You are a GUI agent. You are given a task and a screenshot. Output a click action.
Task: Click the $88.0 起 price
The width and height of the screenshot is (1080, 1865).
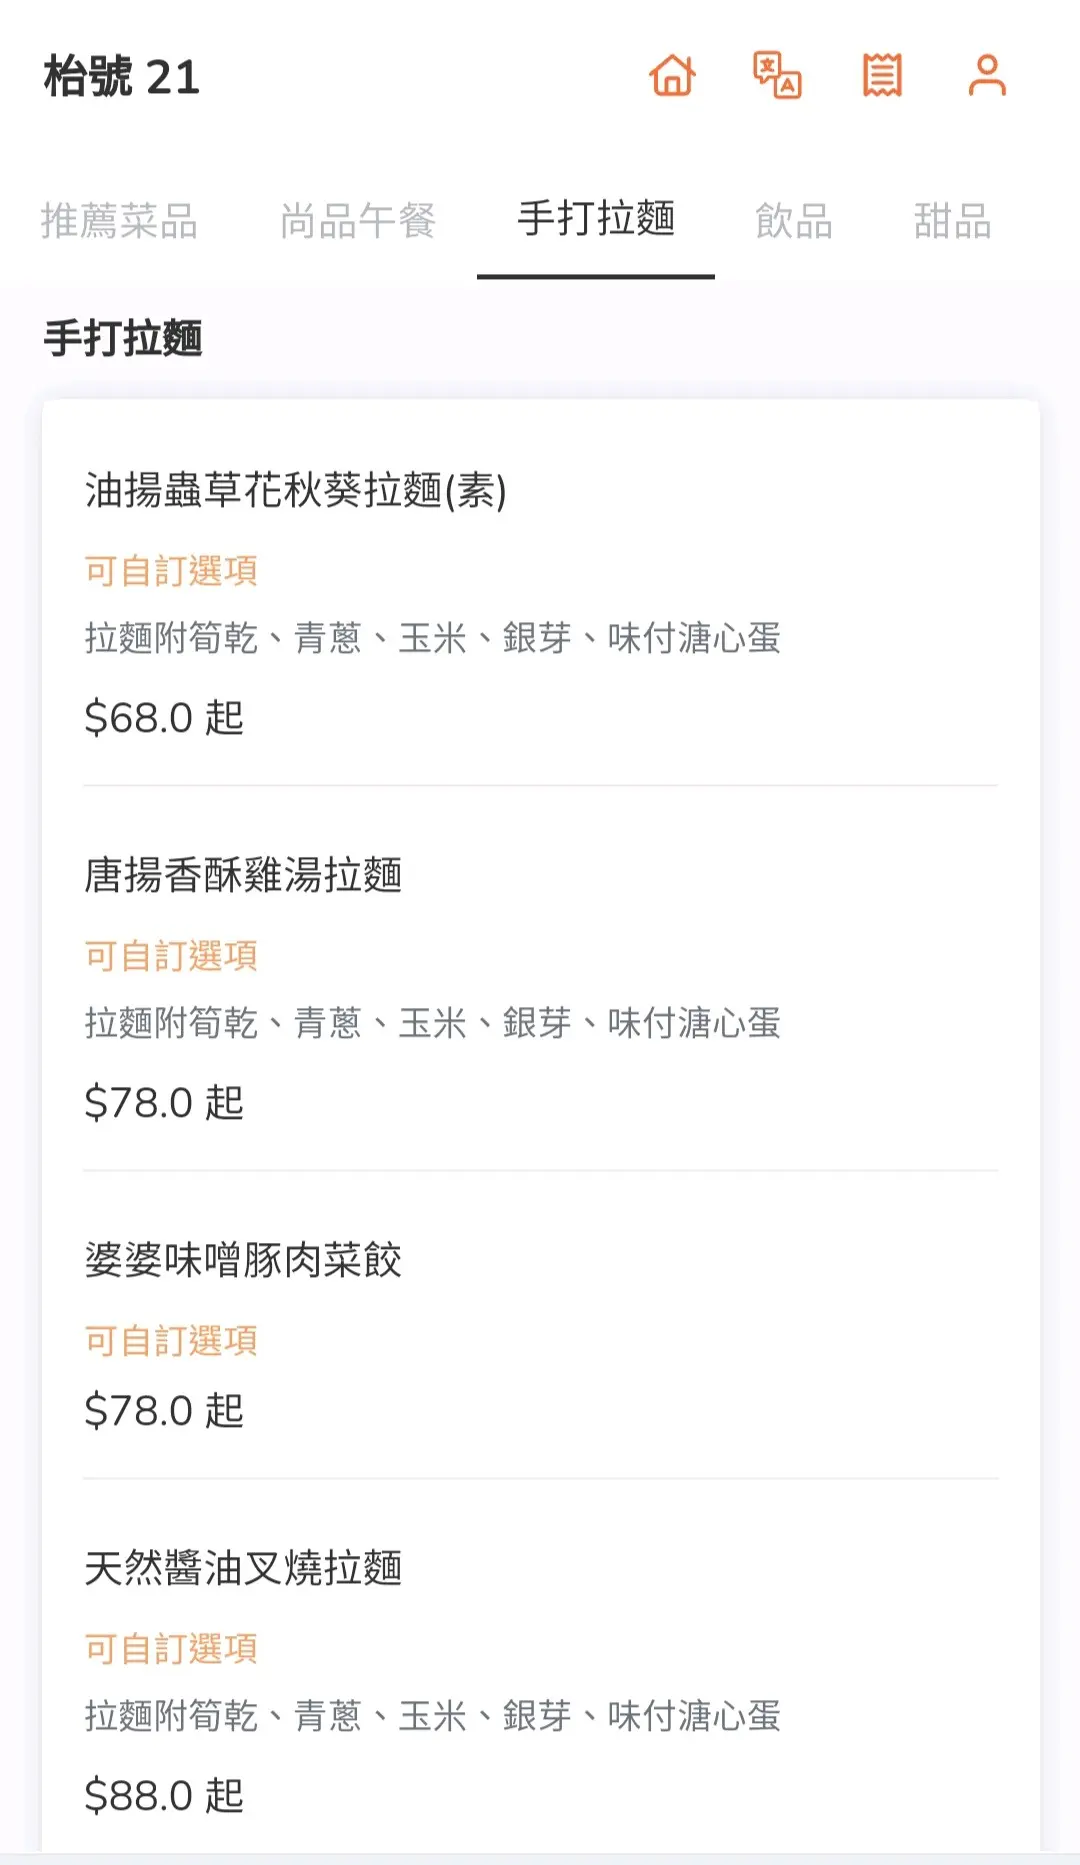click(164, 1796)
